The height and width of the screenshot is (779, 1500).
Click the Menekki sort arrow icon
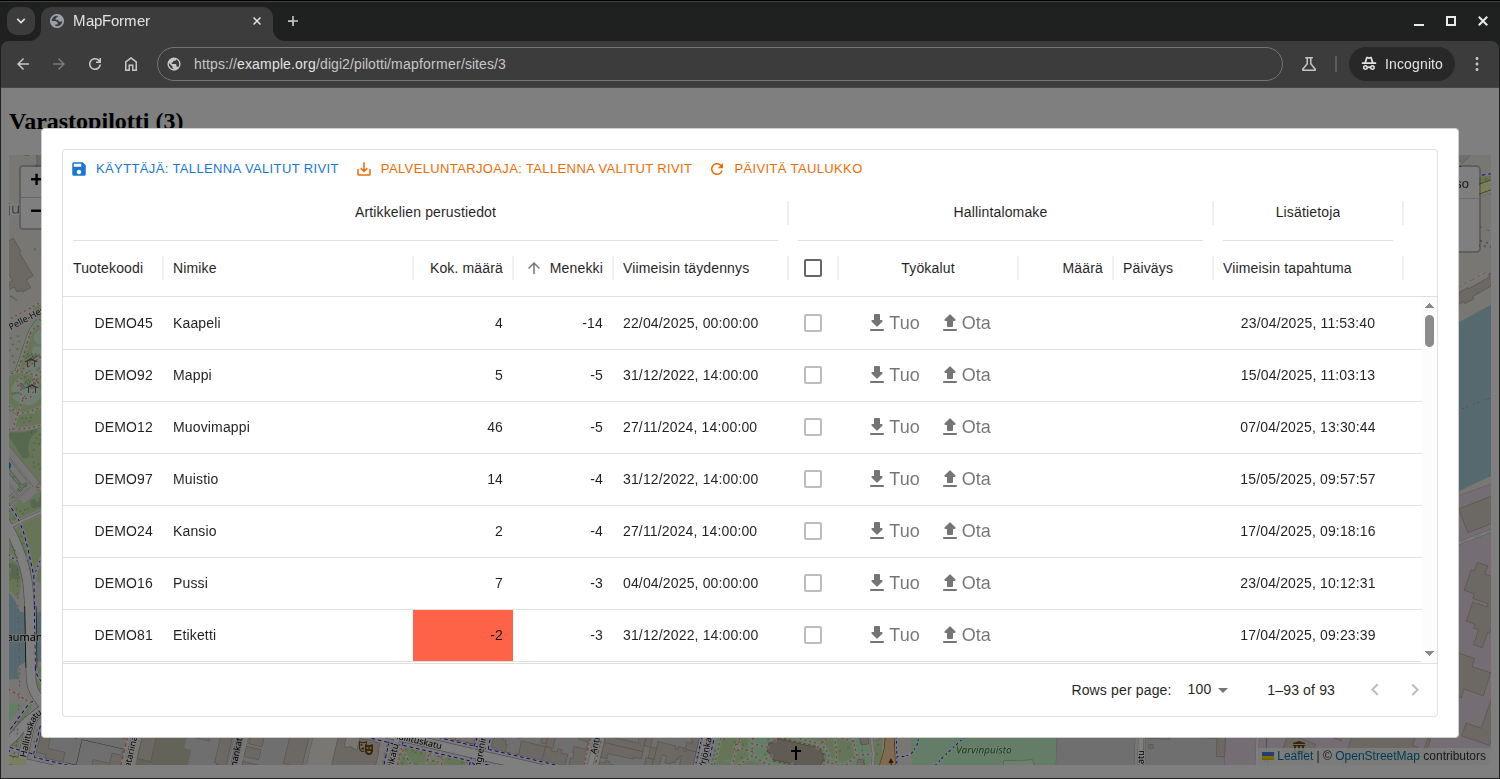tap(534, 268)
